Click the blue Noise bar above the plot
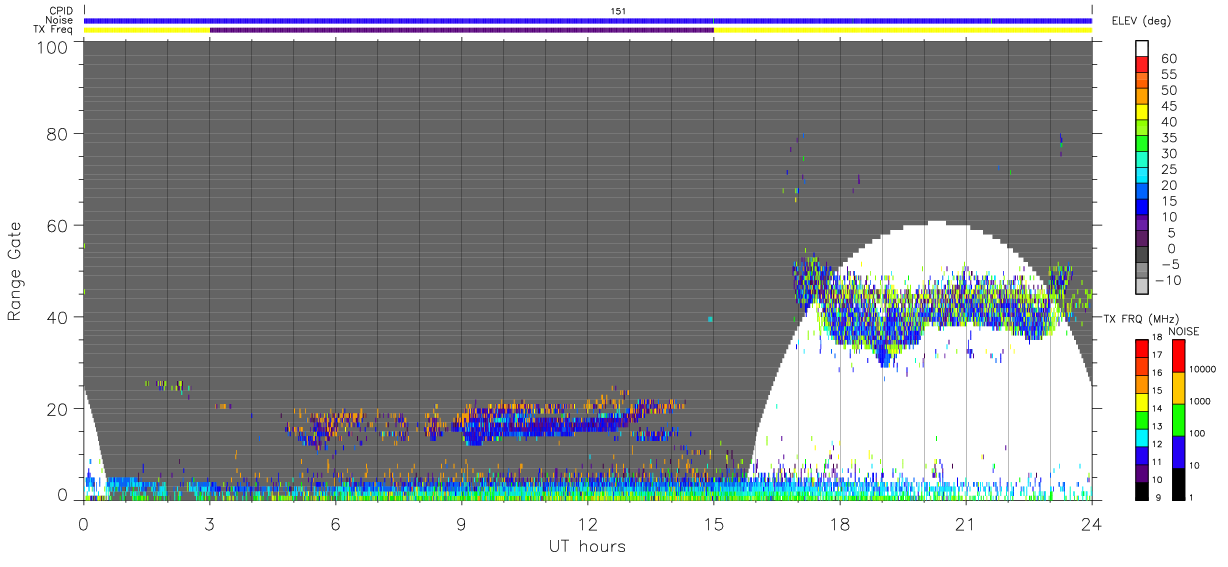1228x567 pixels. (587, 20)
